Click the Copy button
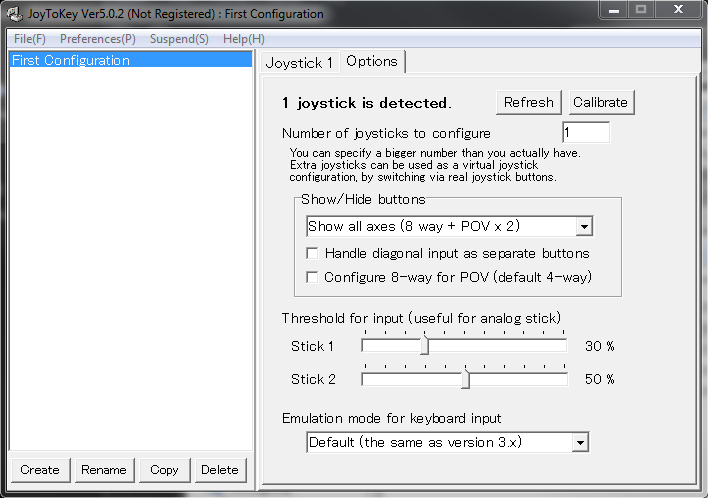The height and width of the screenshot is (498, 708). 164,470
